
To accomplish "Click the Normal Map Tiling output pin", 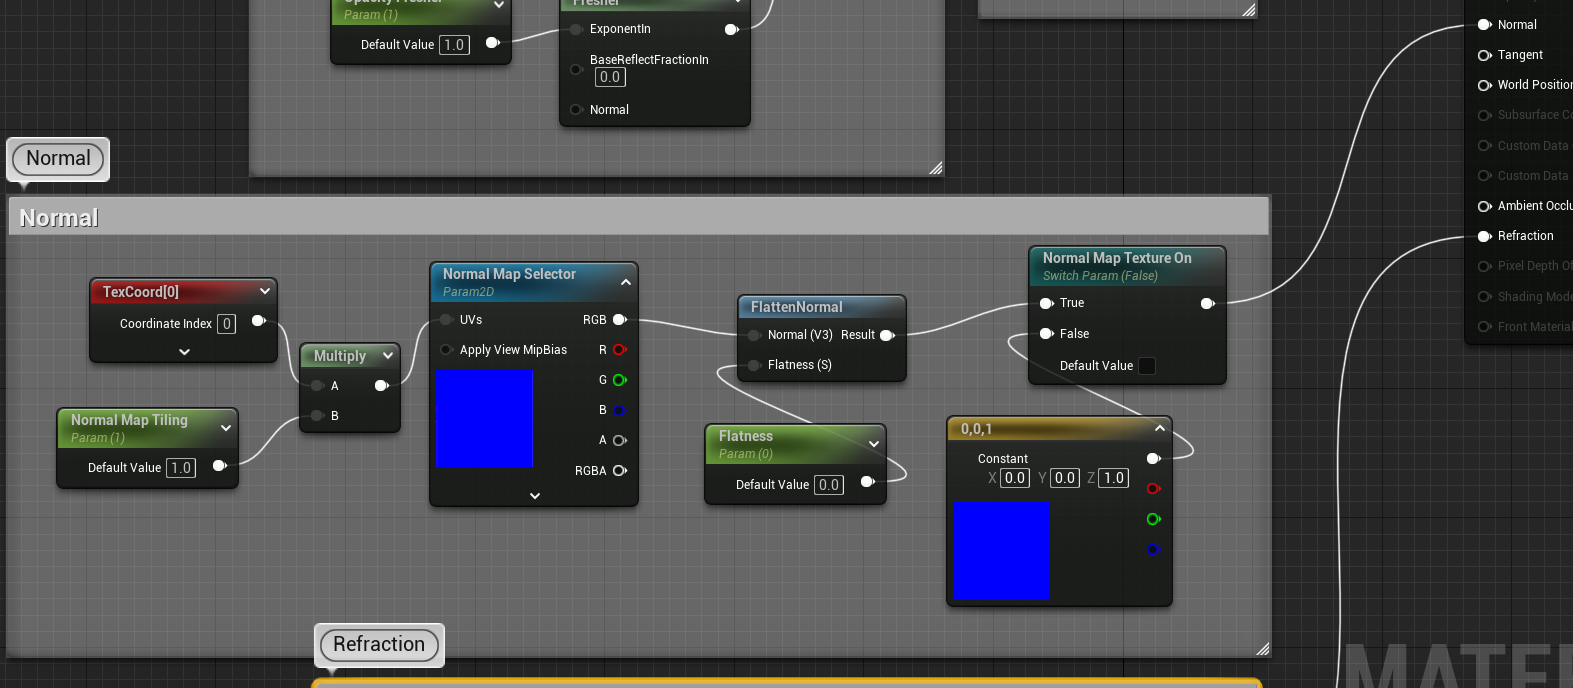I will (219, 466).
